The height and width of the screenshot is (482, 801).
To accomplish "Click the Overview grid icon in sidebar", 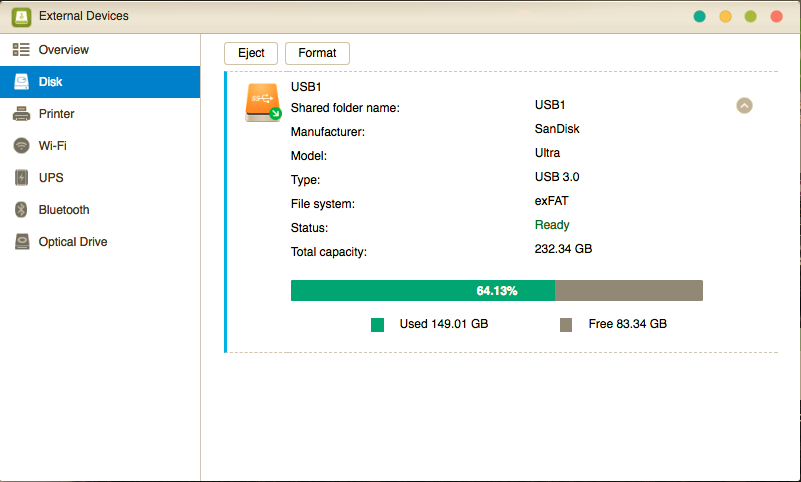I will [x=21, y=50].
